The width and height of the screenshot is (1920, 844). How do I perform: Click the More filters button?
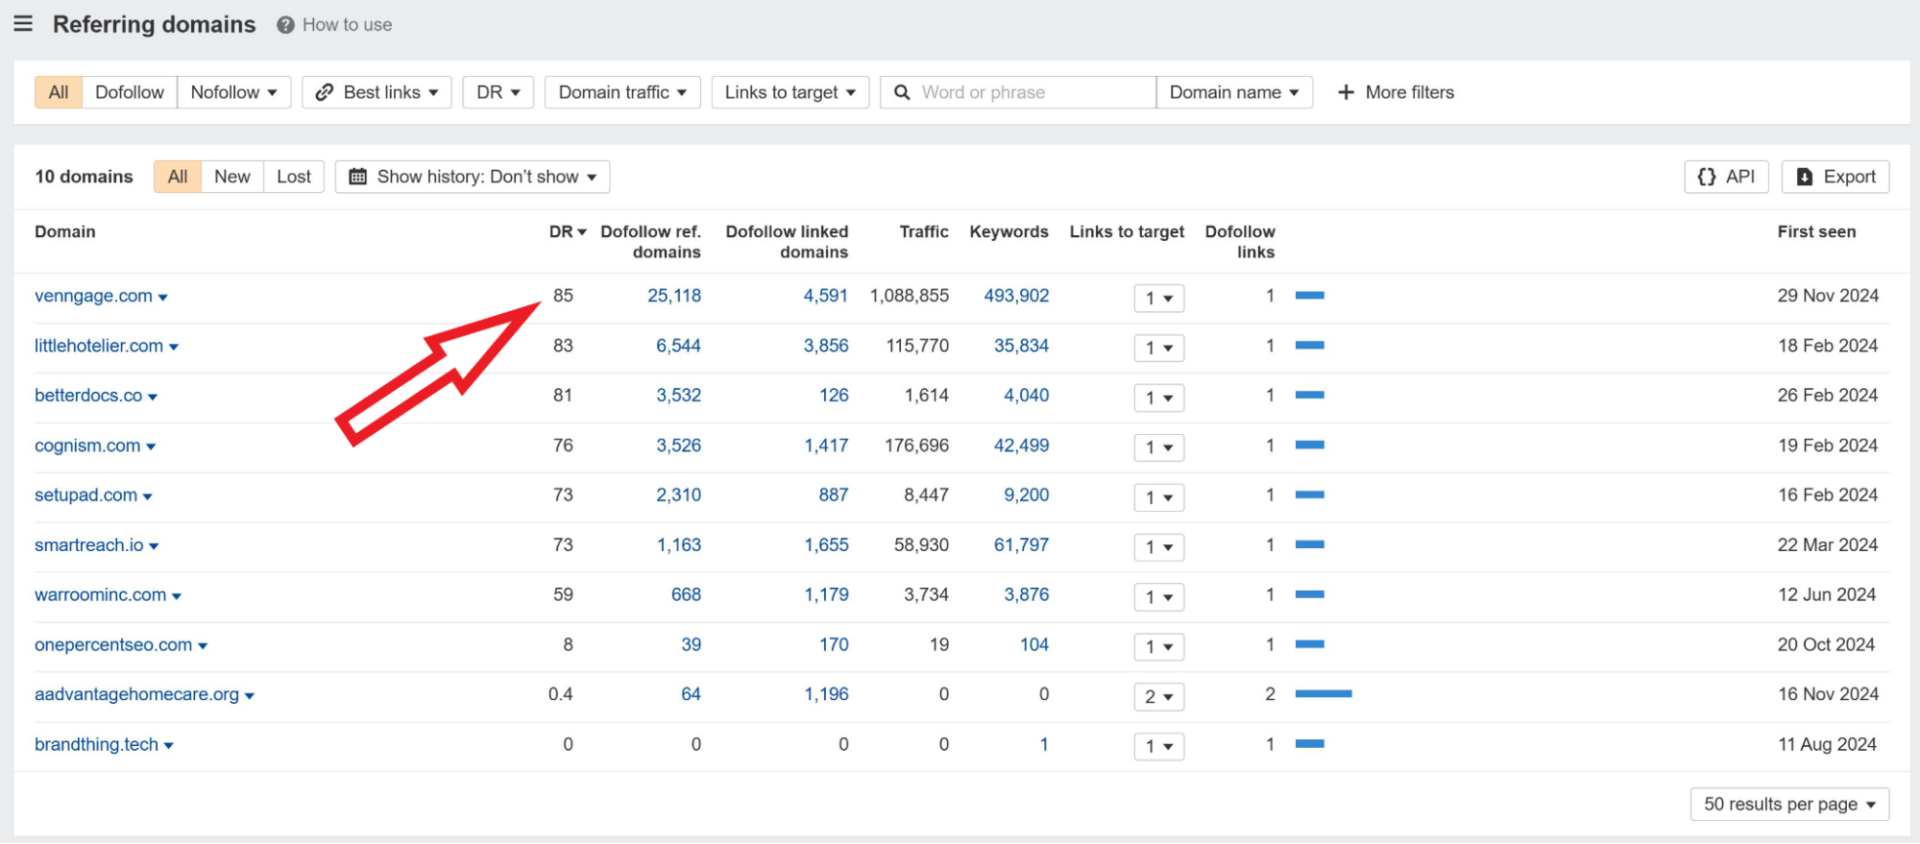click(1396, 92)
